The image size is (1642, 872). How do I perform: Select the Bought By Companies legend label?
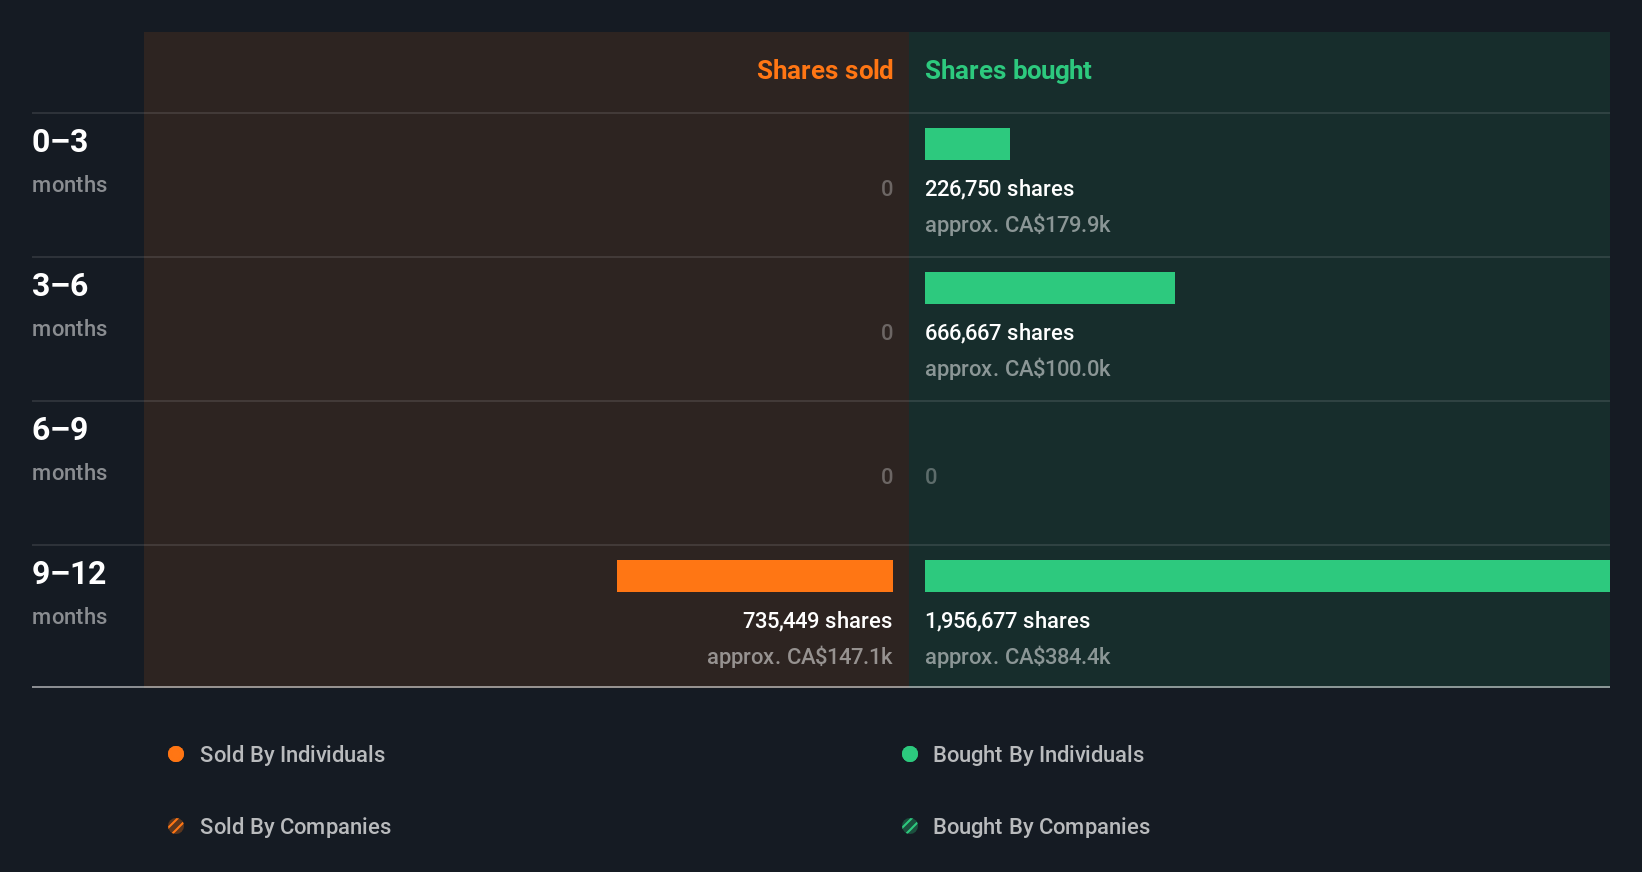click(x=1041, y=827)
